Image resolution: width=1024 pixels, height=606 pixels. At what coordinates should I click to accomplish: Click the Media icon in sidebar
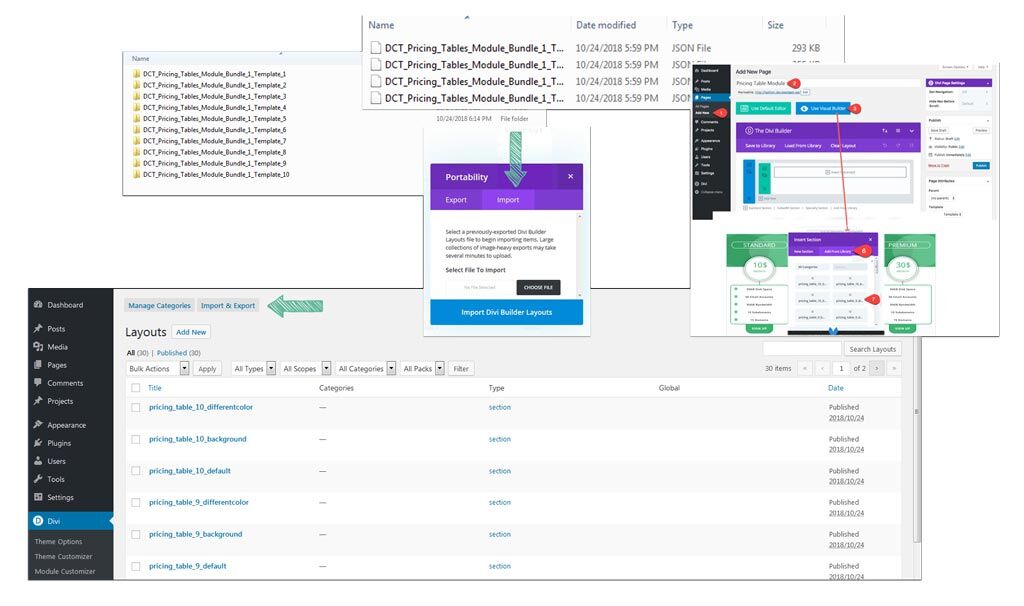pyautogui.click(x=37, y=347)
